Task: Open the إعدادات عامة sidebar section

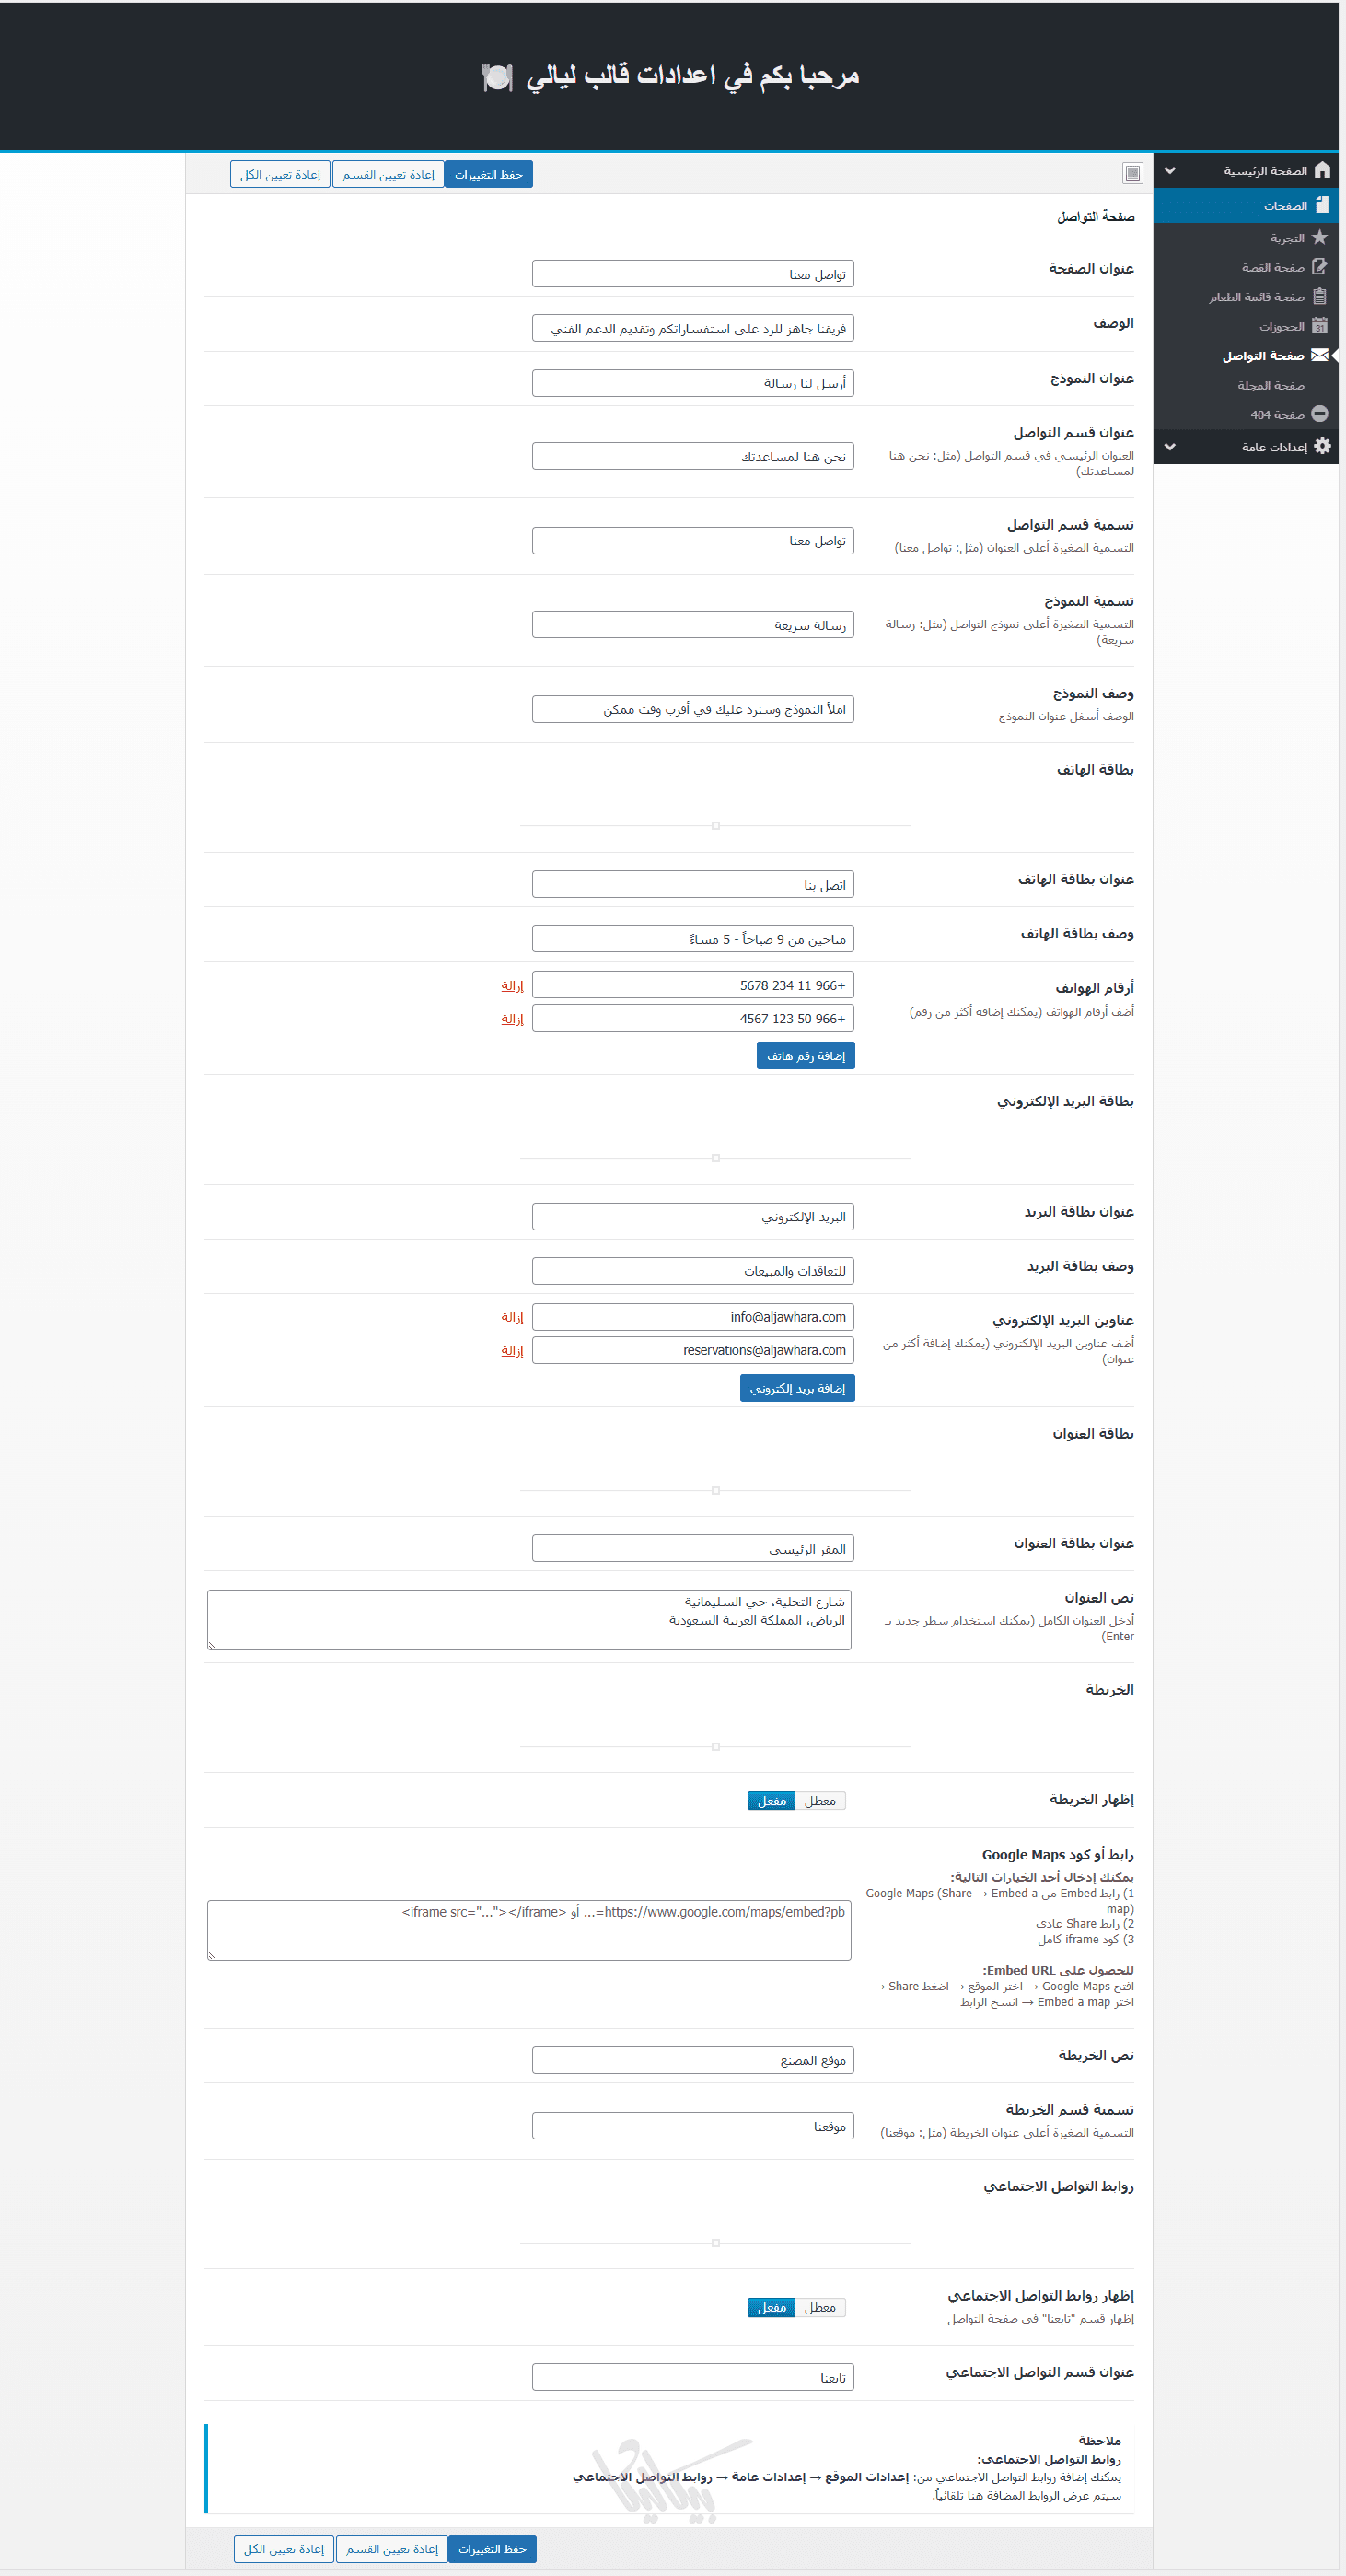Action: (x=1274, y=447)
